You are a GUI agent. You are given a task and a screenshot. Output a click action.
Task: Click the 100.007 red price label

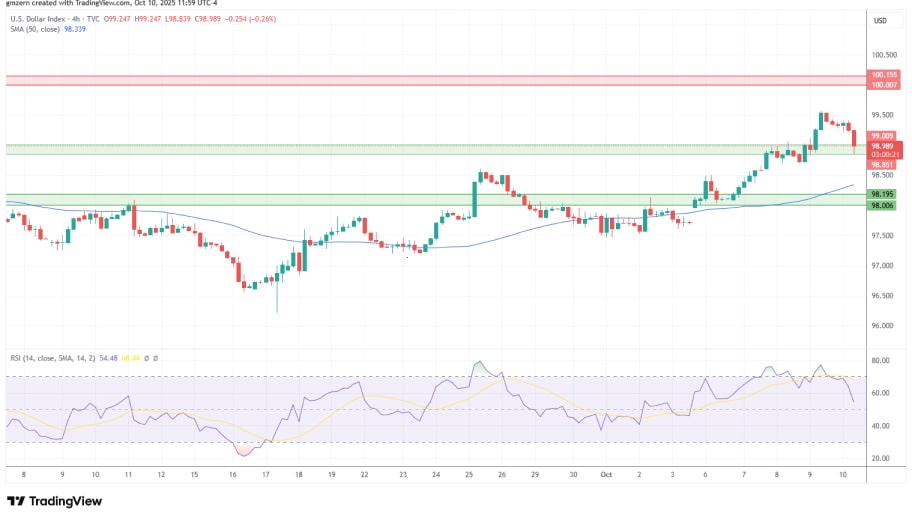click(883, 85)
